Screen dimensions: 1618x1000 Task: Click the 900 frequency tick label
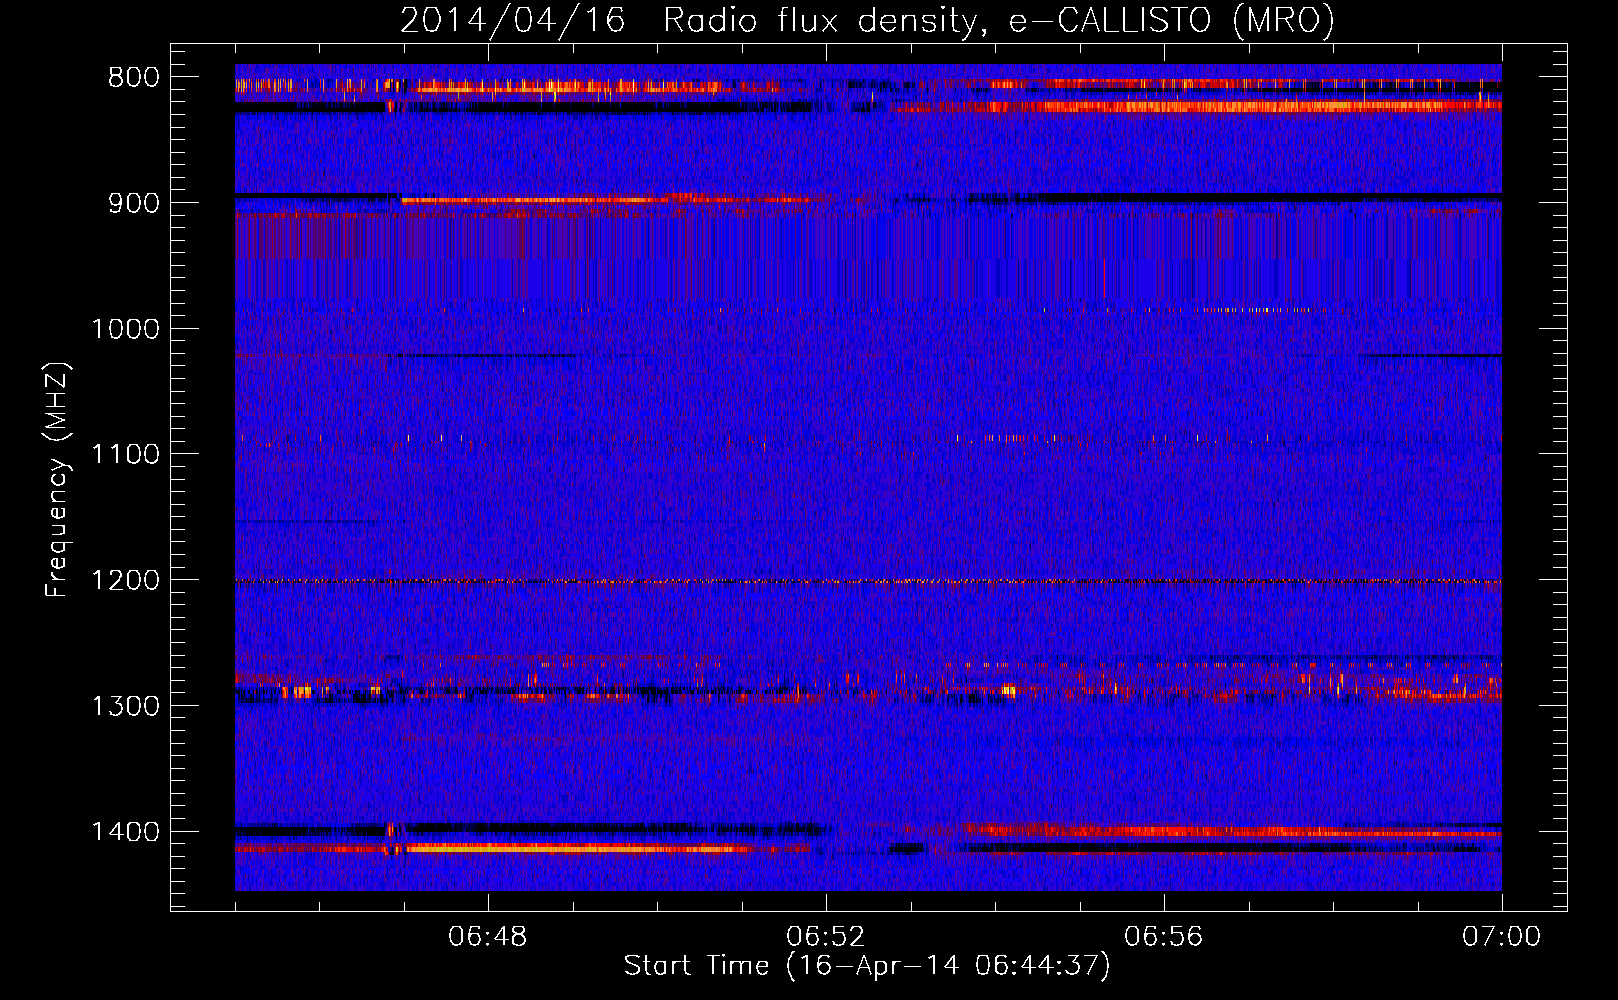[x=134, y=203]
